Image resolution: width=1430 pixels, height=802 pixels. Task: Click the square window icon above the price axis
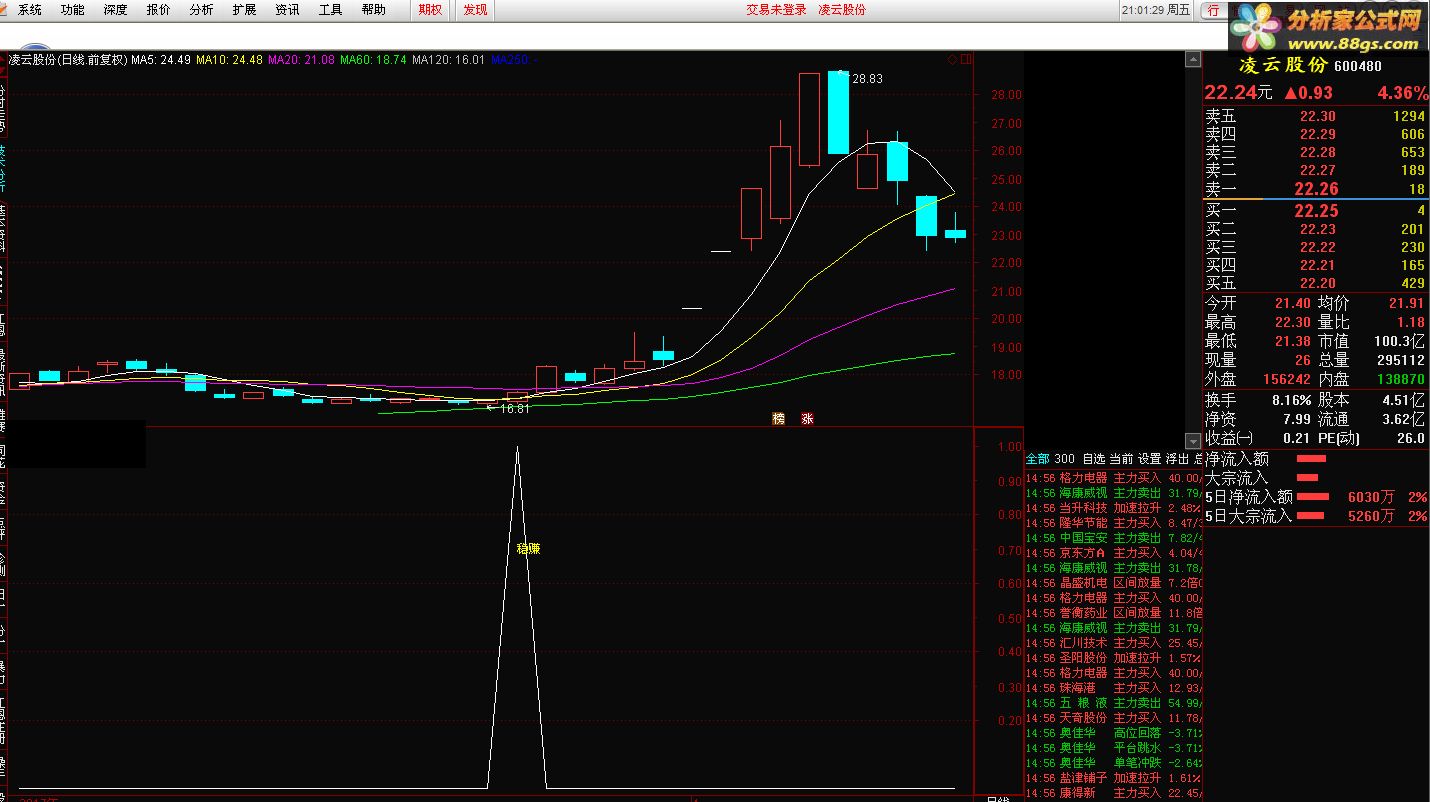(x=966, y=60)
